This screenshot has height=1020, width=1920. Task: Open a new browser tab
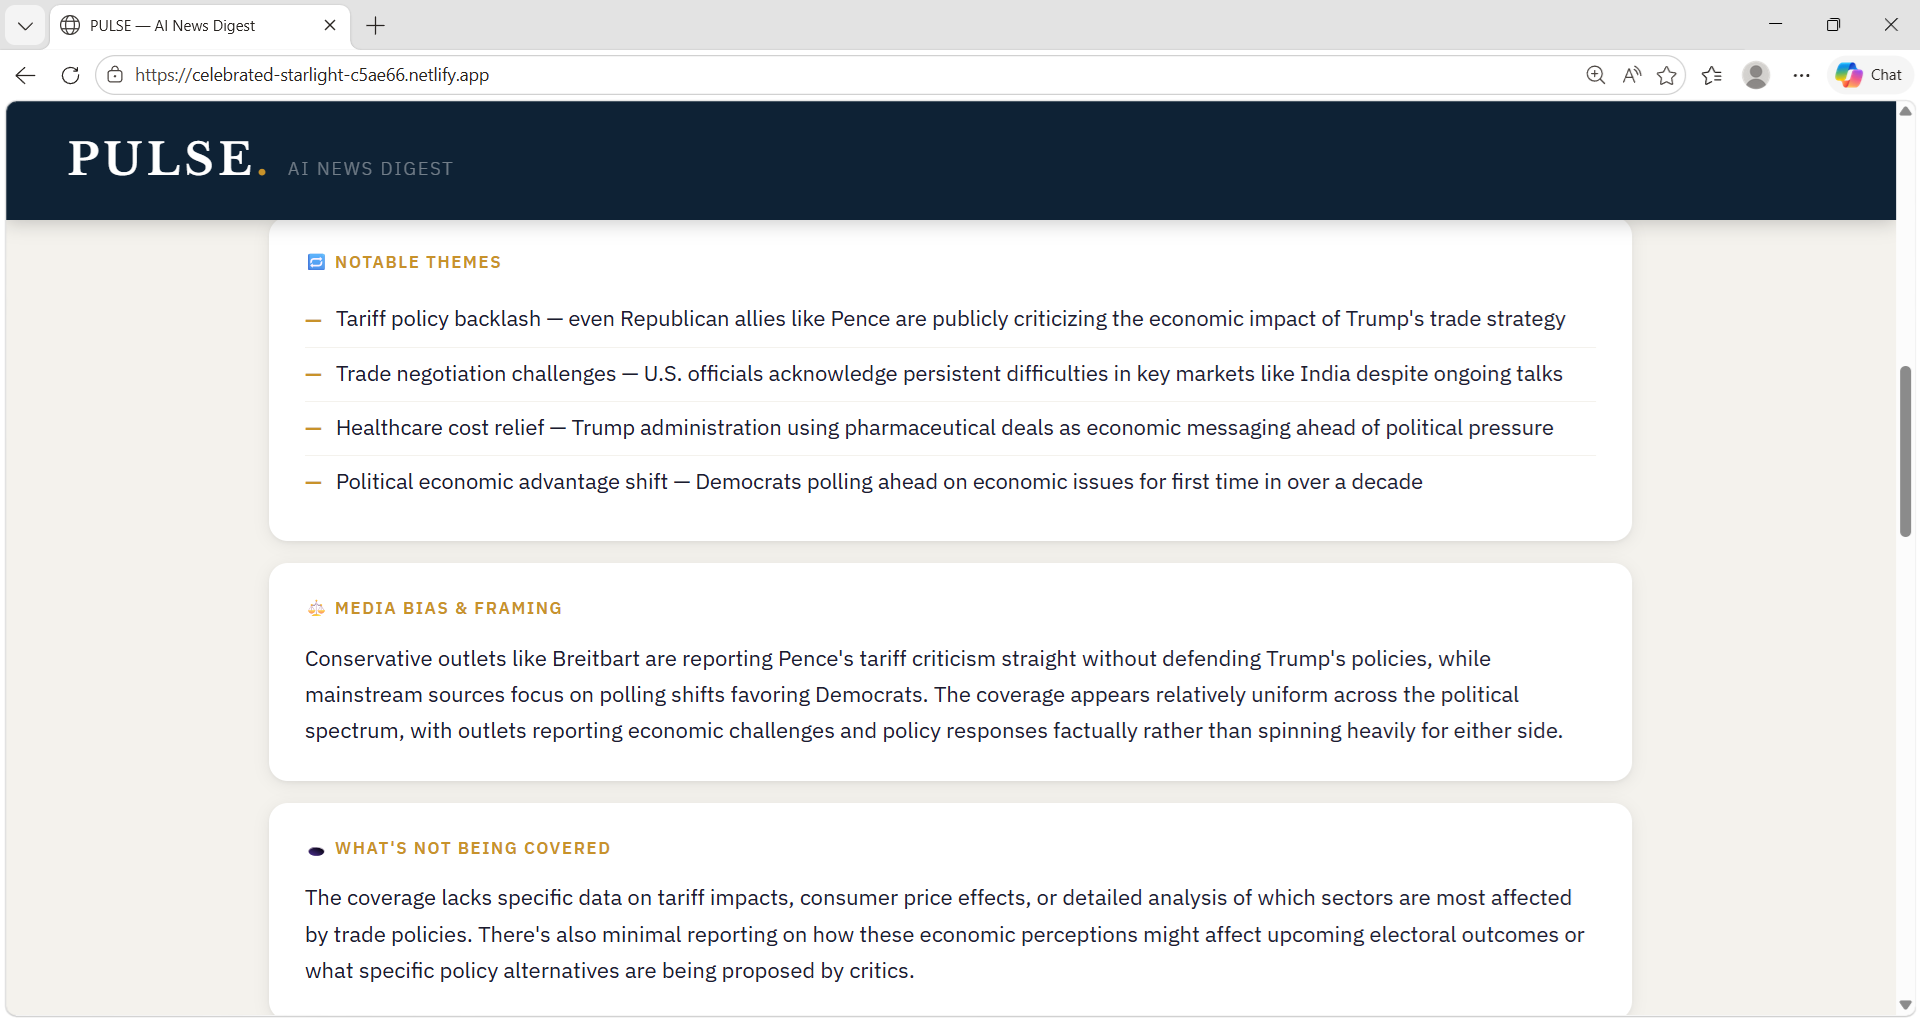point(375,25)
